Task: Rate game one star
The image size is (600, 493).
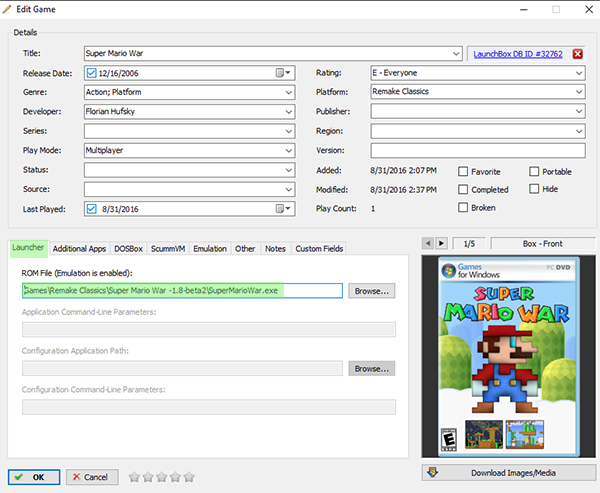Action: [134, 477]
